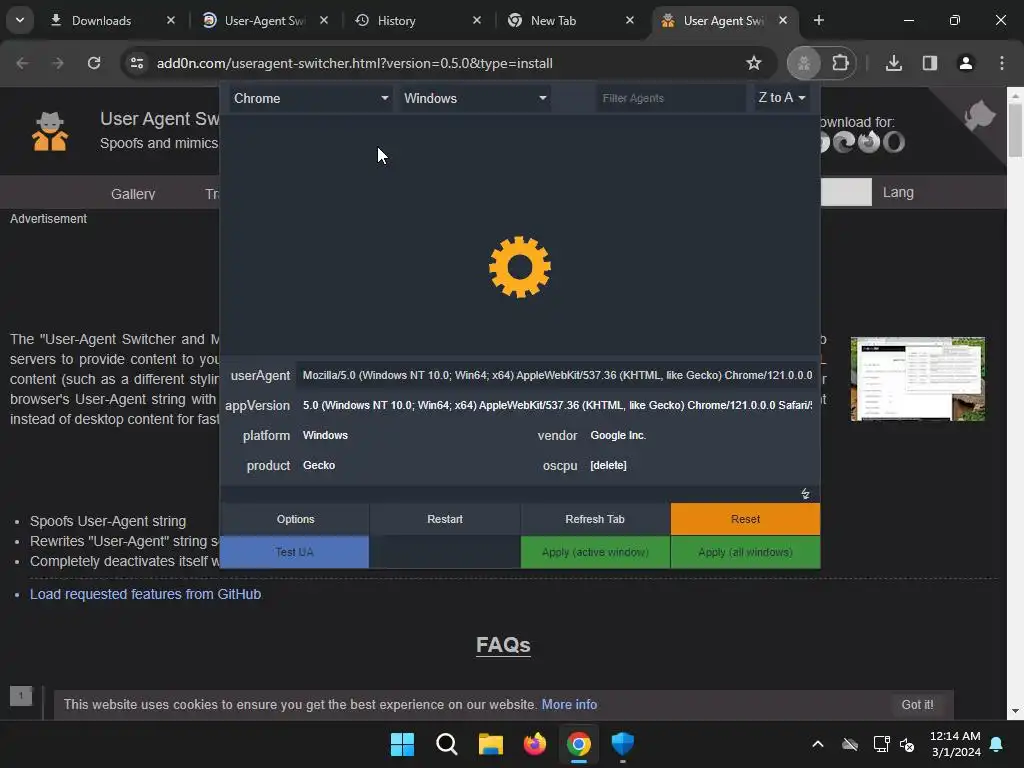Open the Chrome three-dot menu

(x=1002, y=63)
